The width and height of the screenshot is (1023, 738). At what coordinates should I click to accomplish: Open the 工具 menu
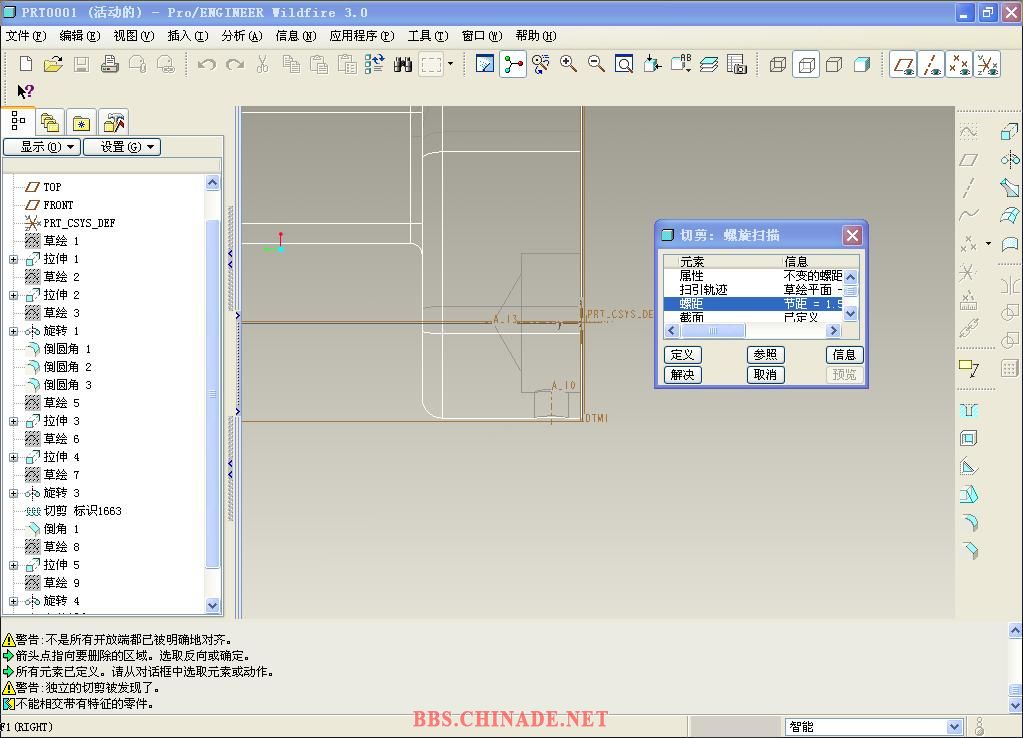click(x=428, y=36)
